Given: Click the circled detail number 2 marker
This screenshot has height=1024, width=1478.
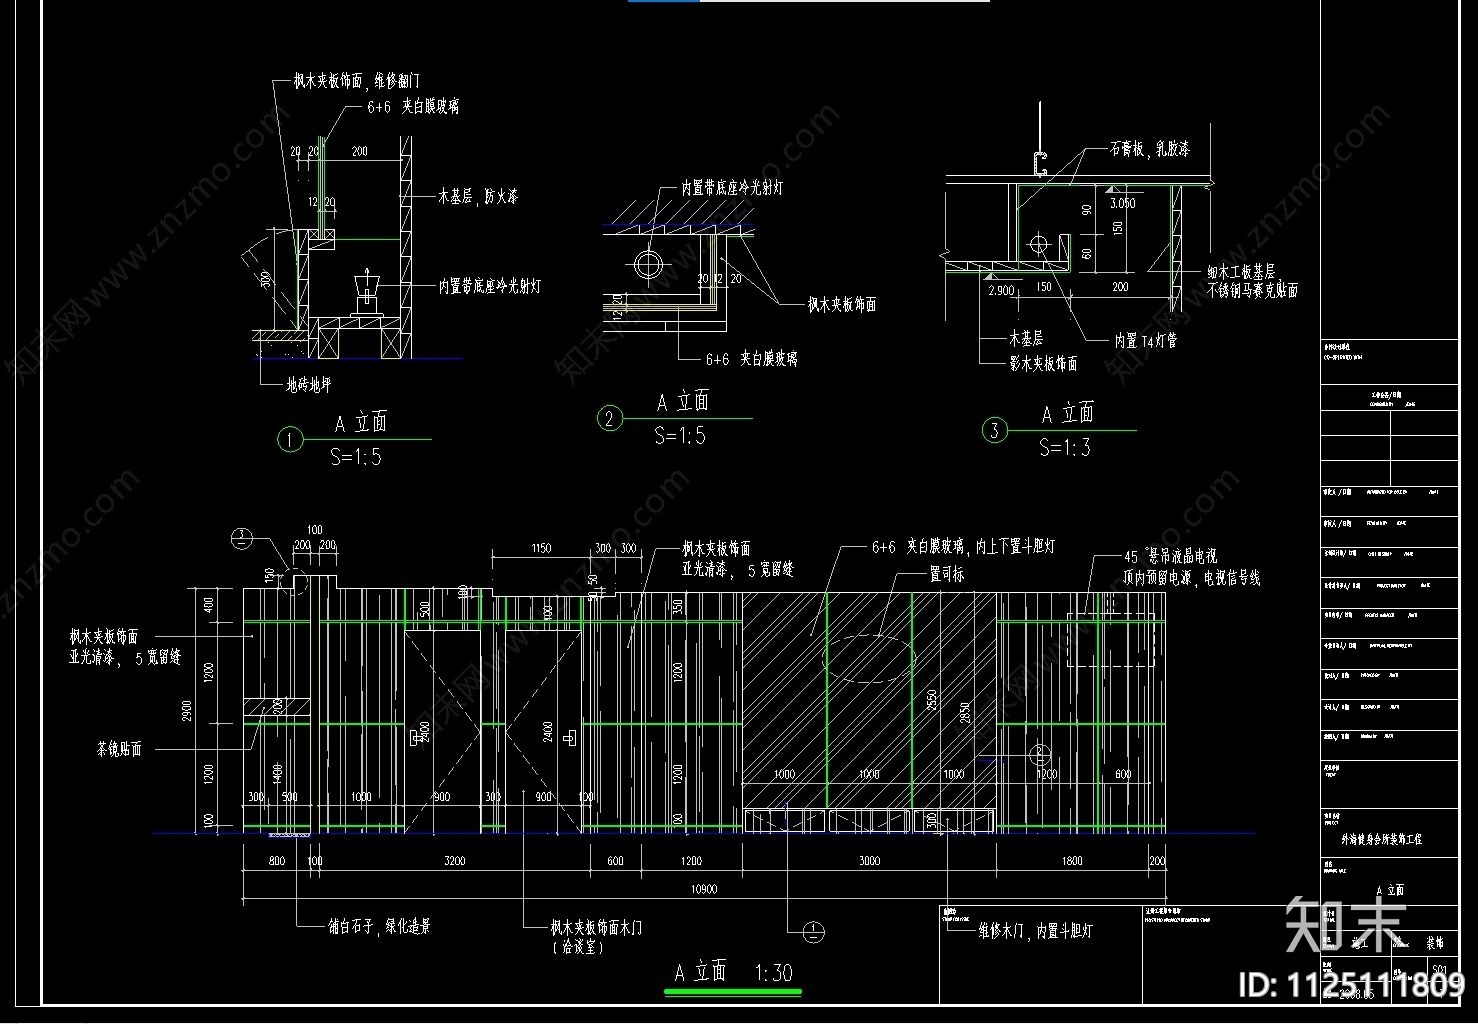Looking at the screenshot, I should tap(610, 418).
